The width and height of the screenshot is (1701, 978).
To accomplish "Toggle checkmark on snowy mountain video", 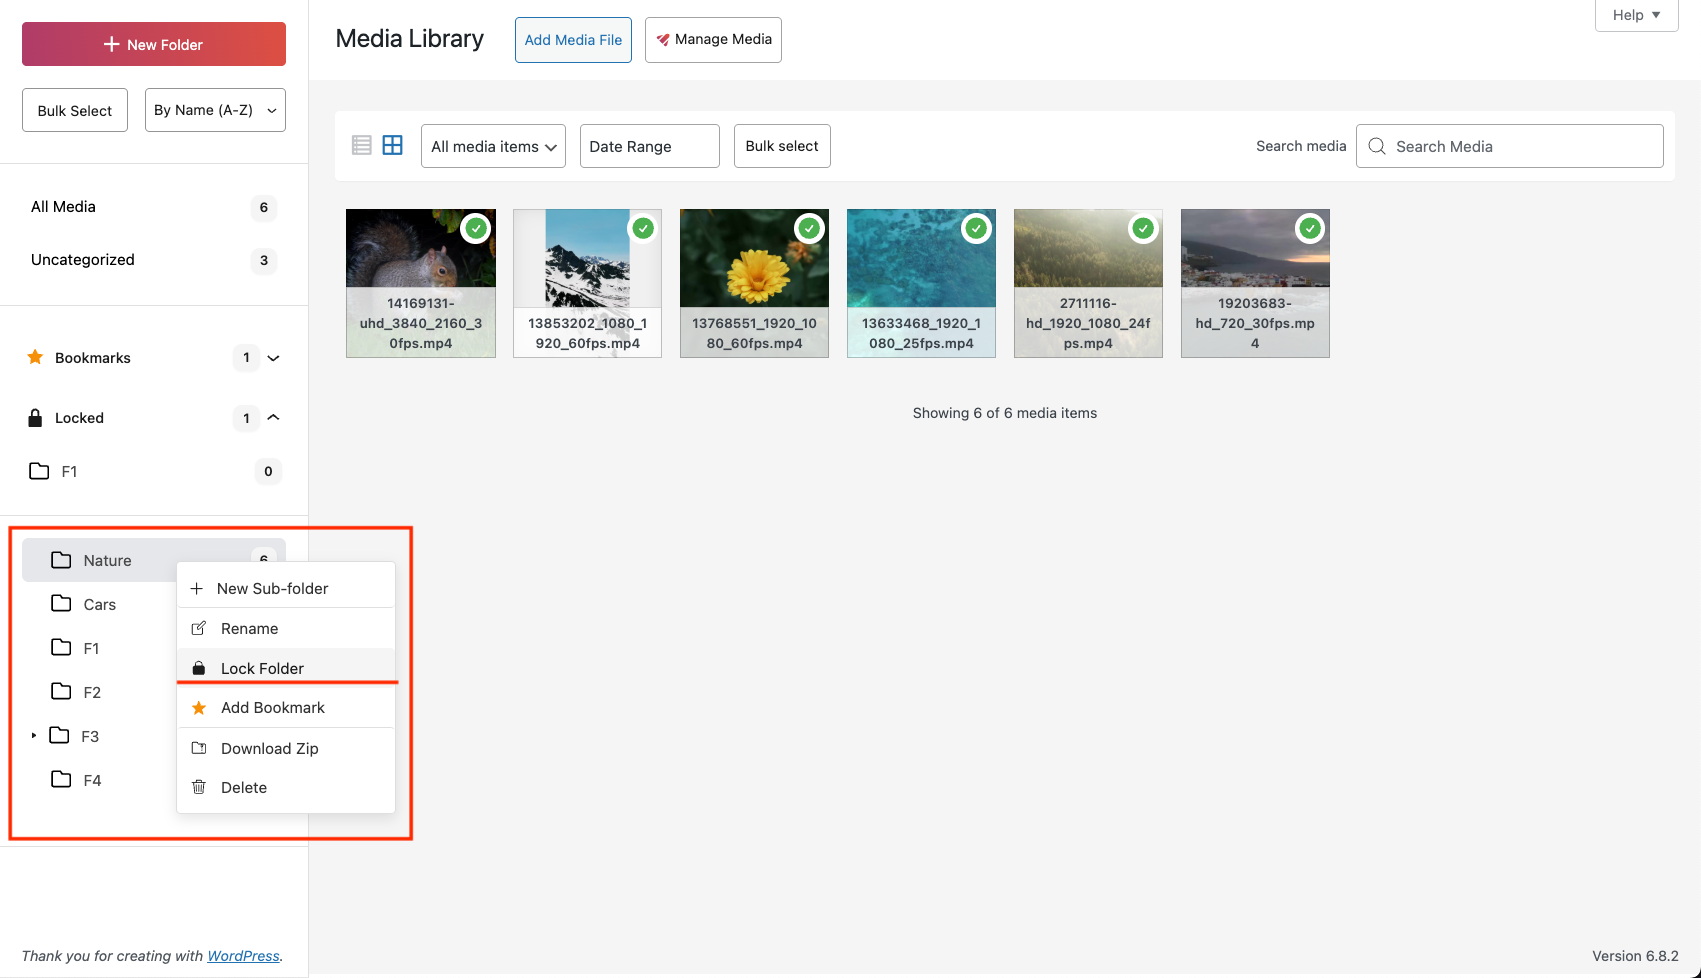I will pos(643,229).
